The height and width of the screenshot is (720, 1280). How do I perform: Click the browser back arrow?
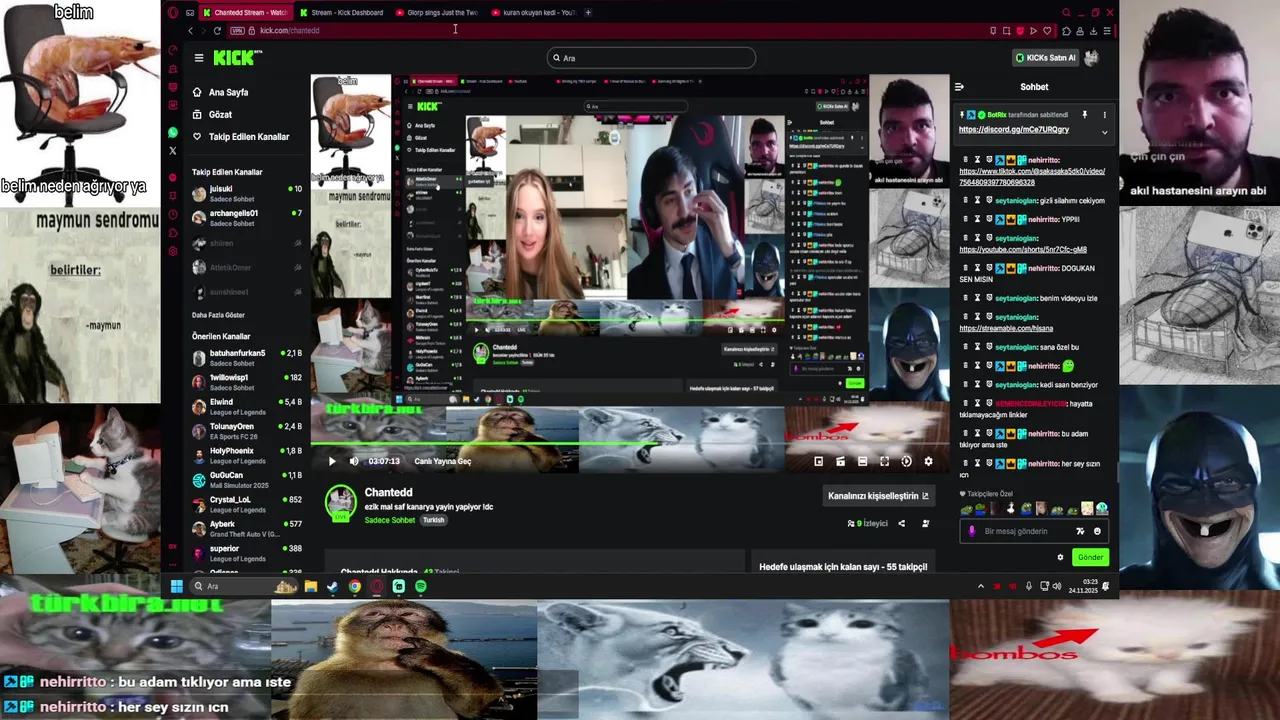coord(190,30)
